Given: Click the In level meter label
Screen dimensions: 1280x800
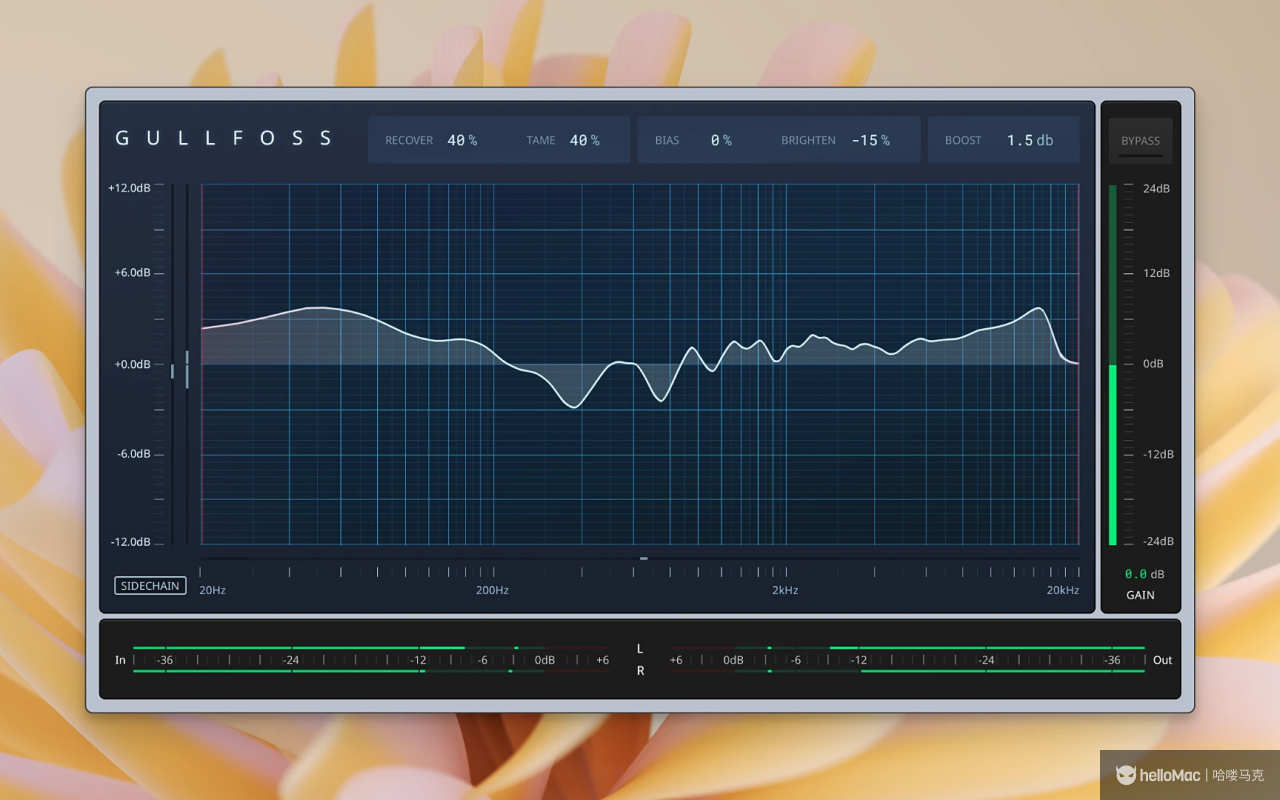Looking at the screenshot, I should pos(120,660).
